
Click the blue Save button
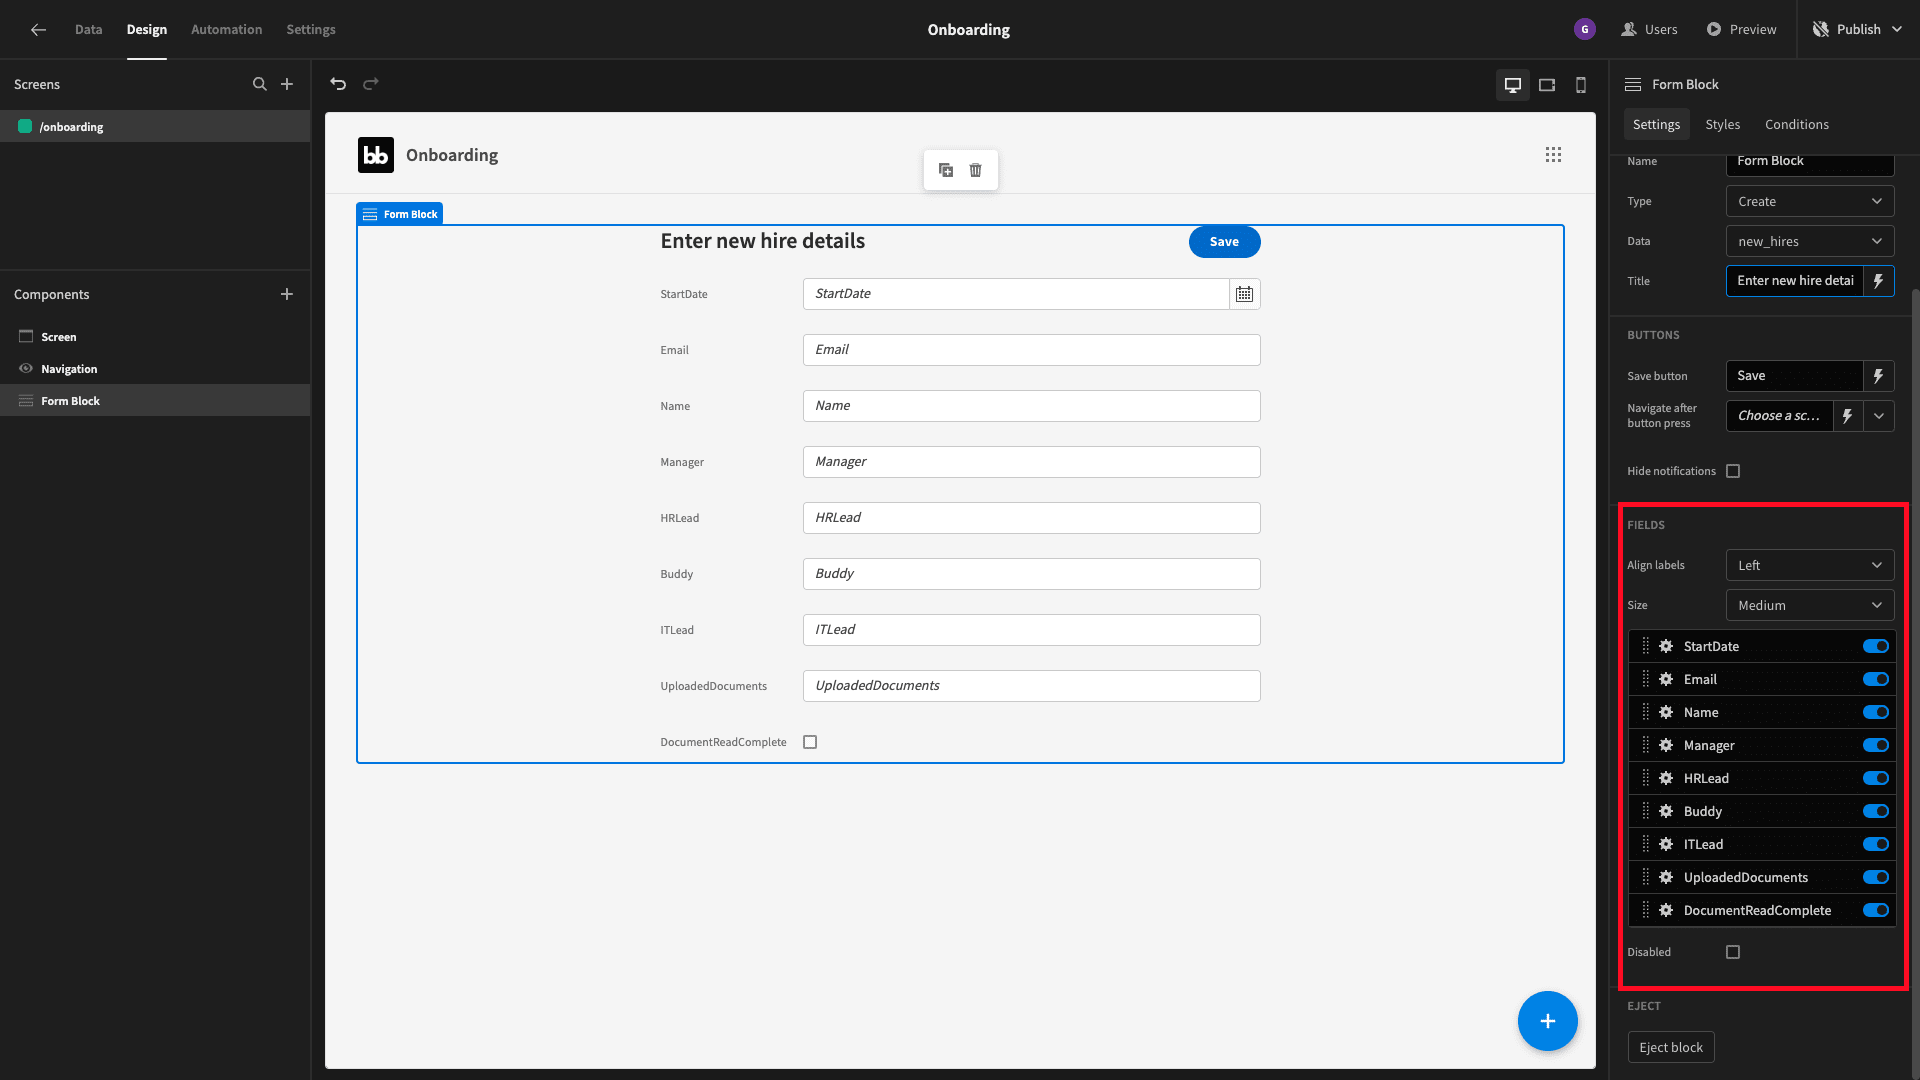1224,241
